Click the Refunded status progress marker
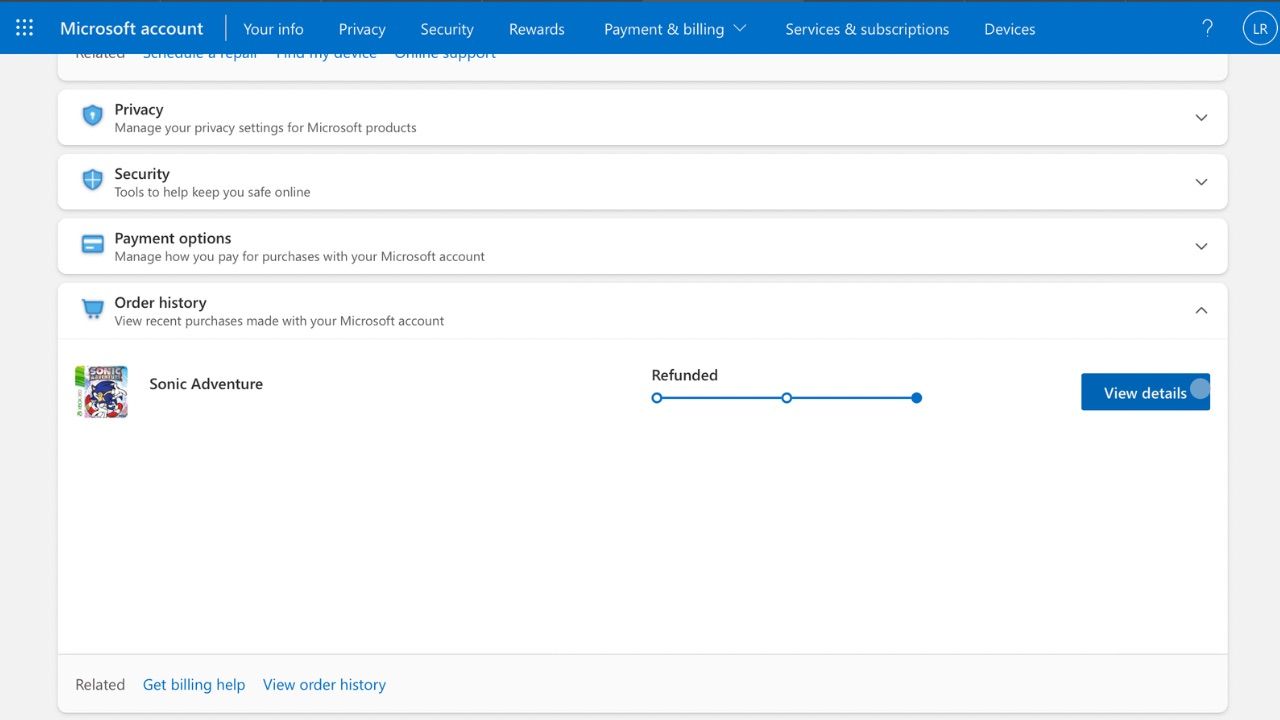The width and height of the screenshot is (1280, 720). coord(916,398)
